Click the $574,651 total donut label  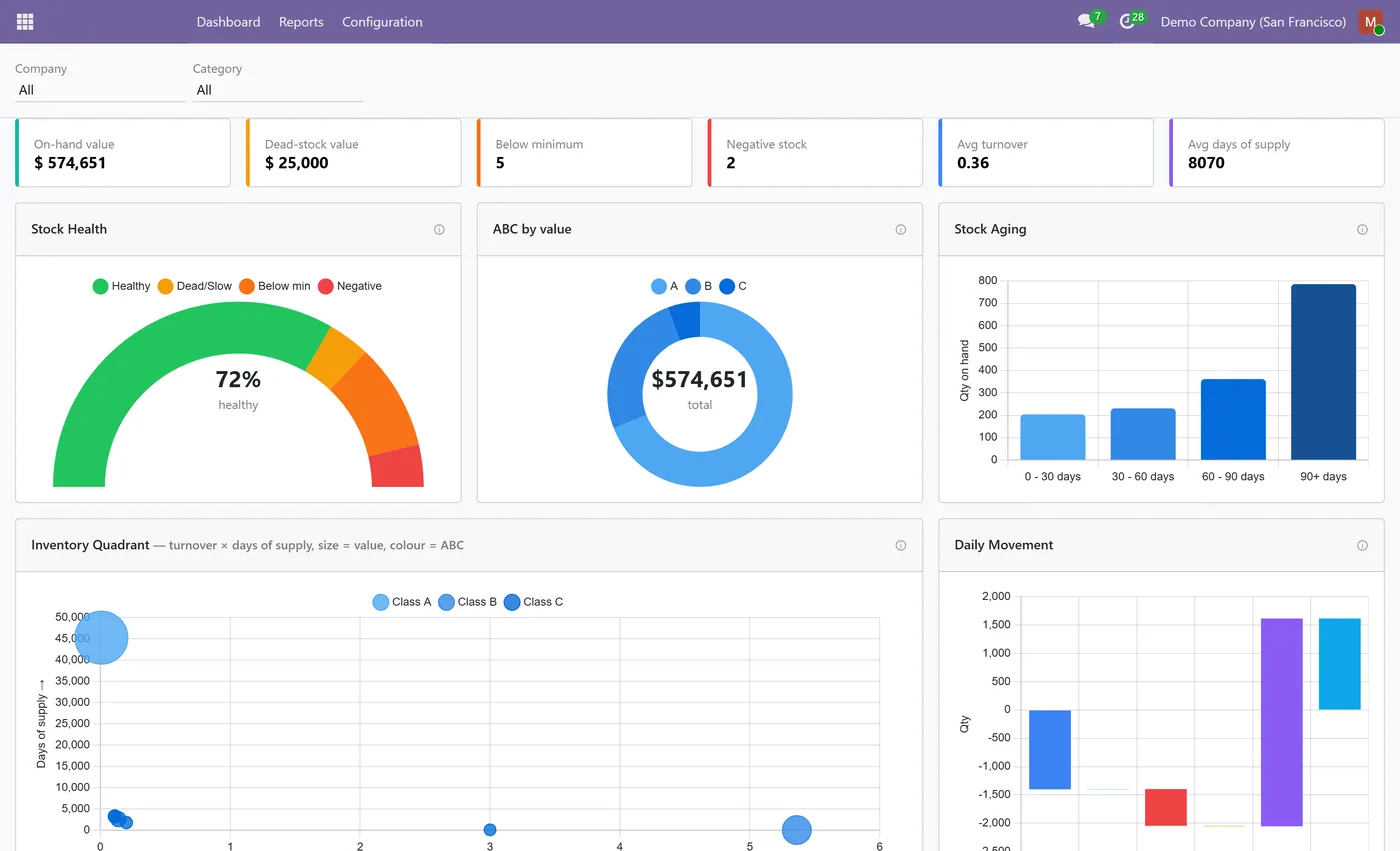point(700,380)
